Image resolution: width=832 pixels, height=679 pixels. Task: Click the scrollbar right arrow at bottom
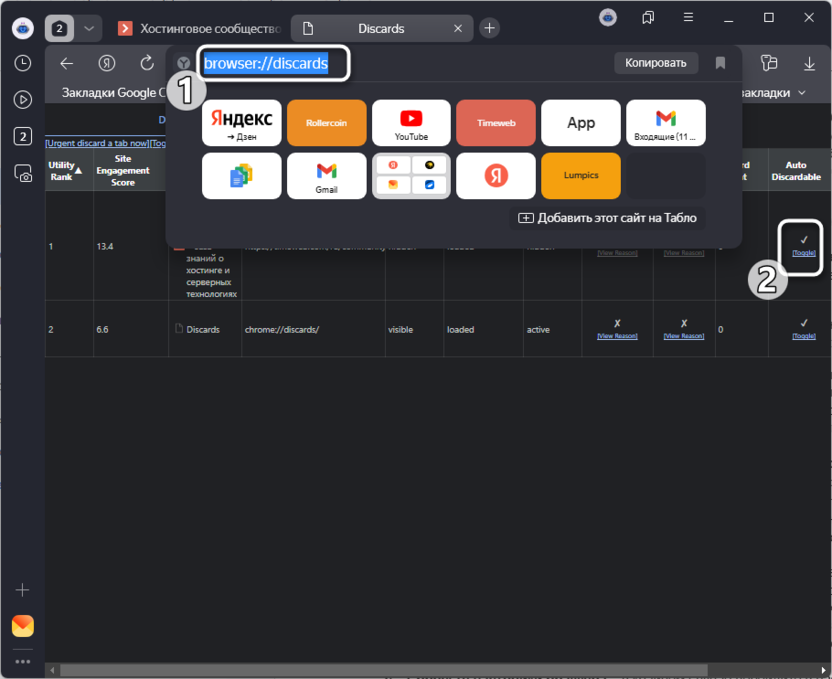(823, 671)
